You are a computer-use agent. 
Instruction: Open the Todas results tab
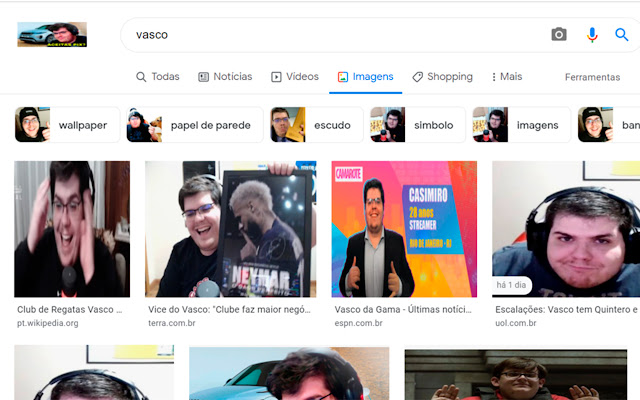point(158,77)
